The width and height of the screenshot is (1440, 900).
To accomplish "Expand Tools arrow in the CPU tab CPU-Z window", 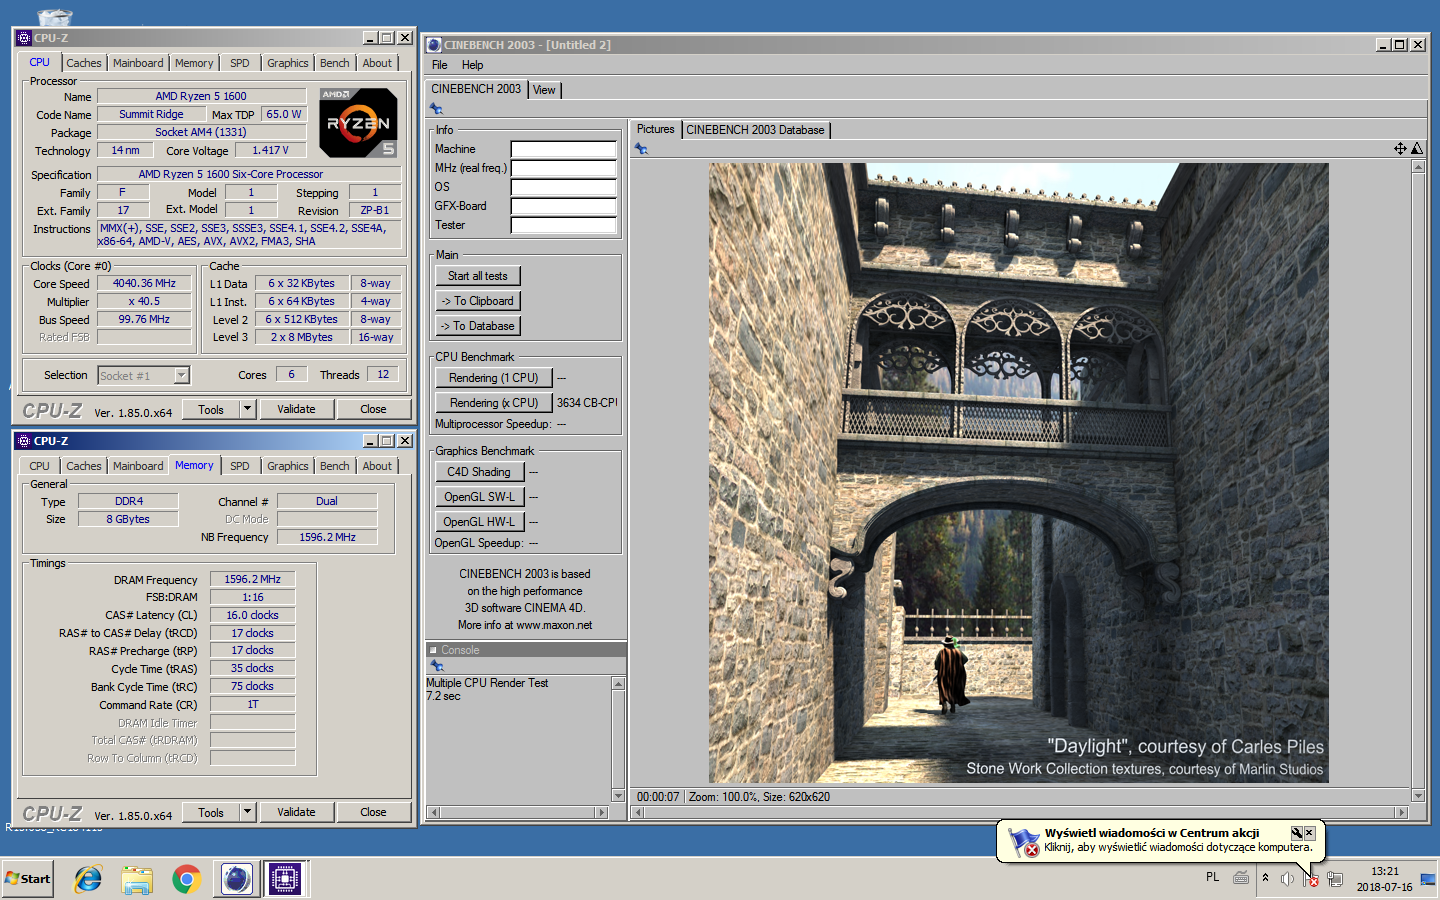I will coord(247,409).
